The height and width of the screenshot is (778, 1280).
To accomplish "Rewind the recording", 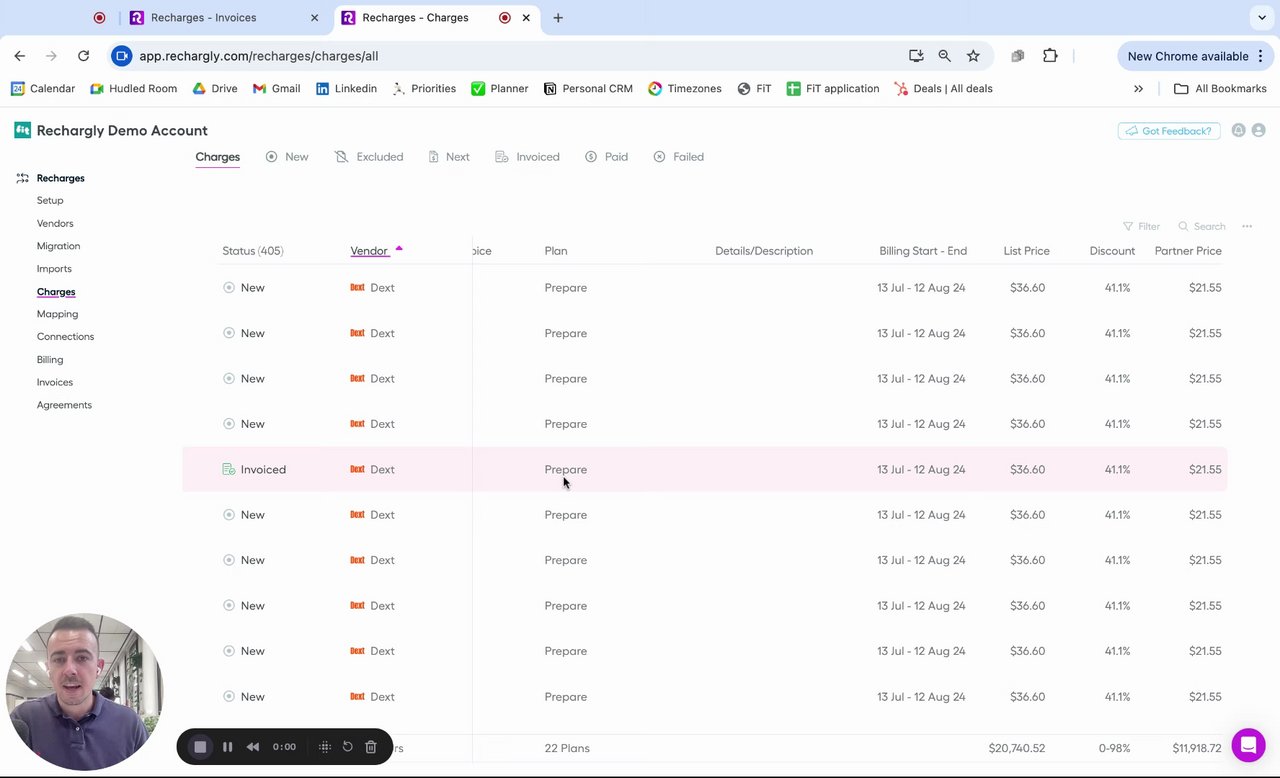I will tap(253, 747).
